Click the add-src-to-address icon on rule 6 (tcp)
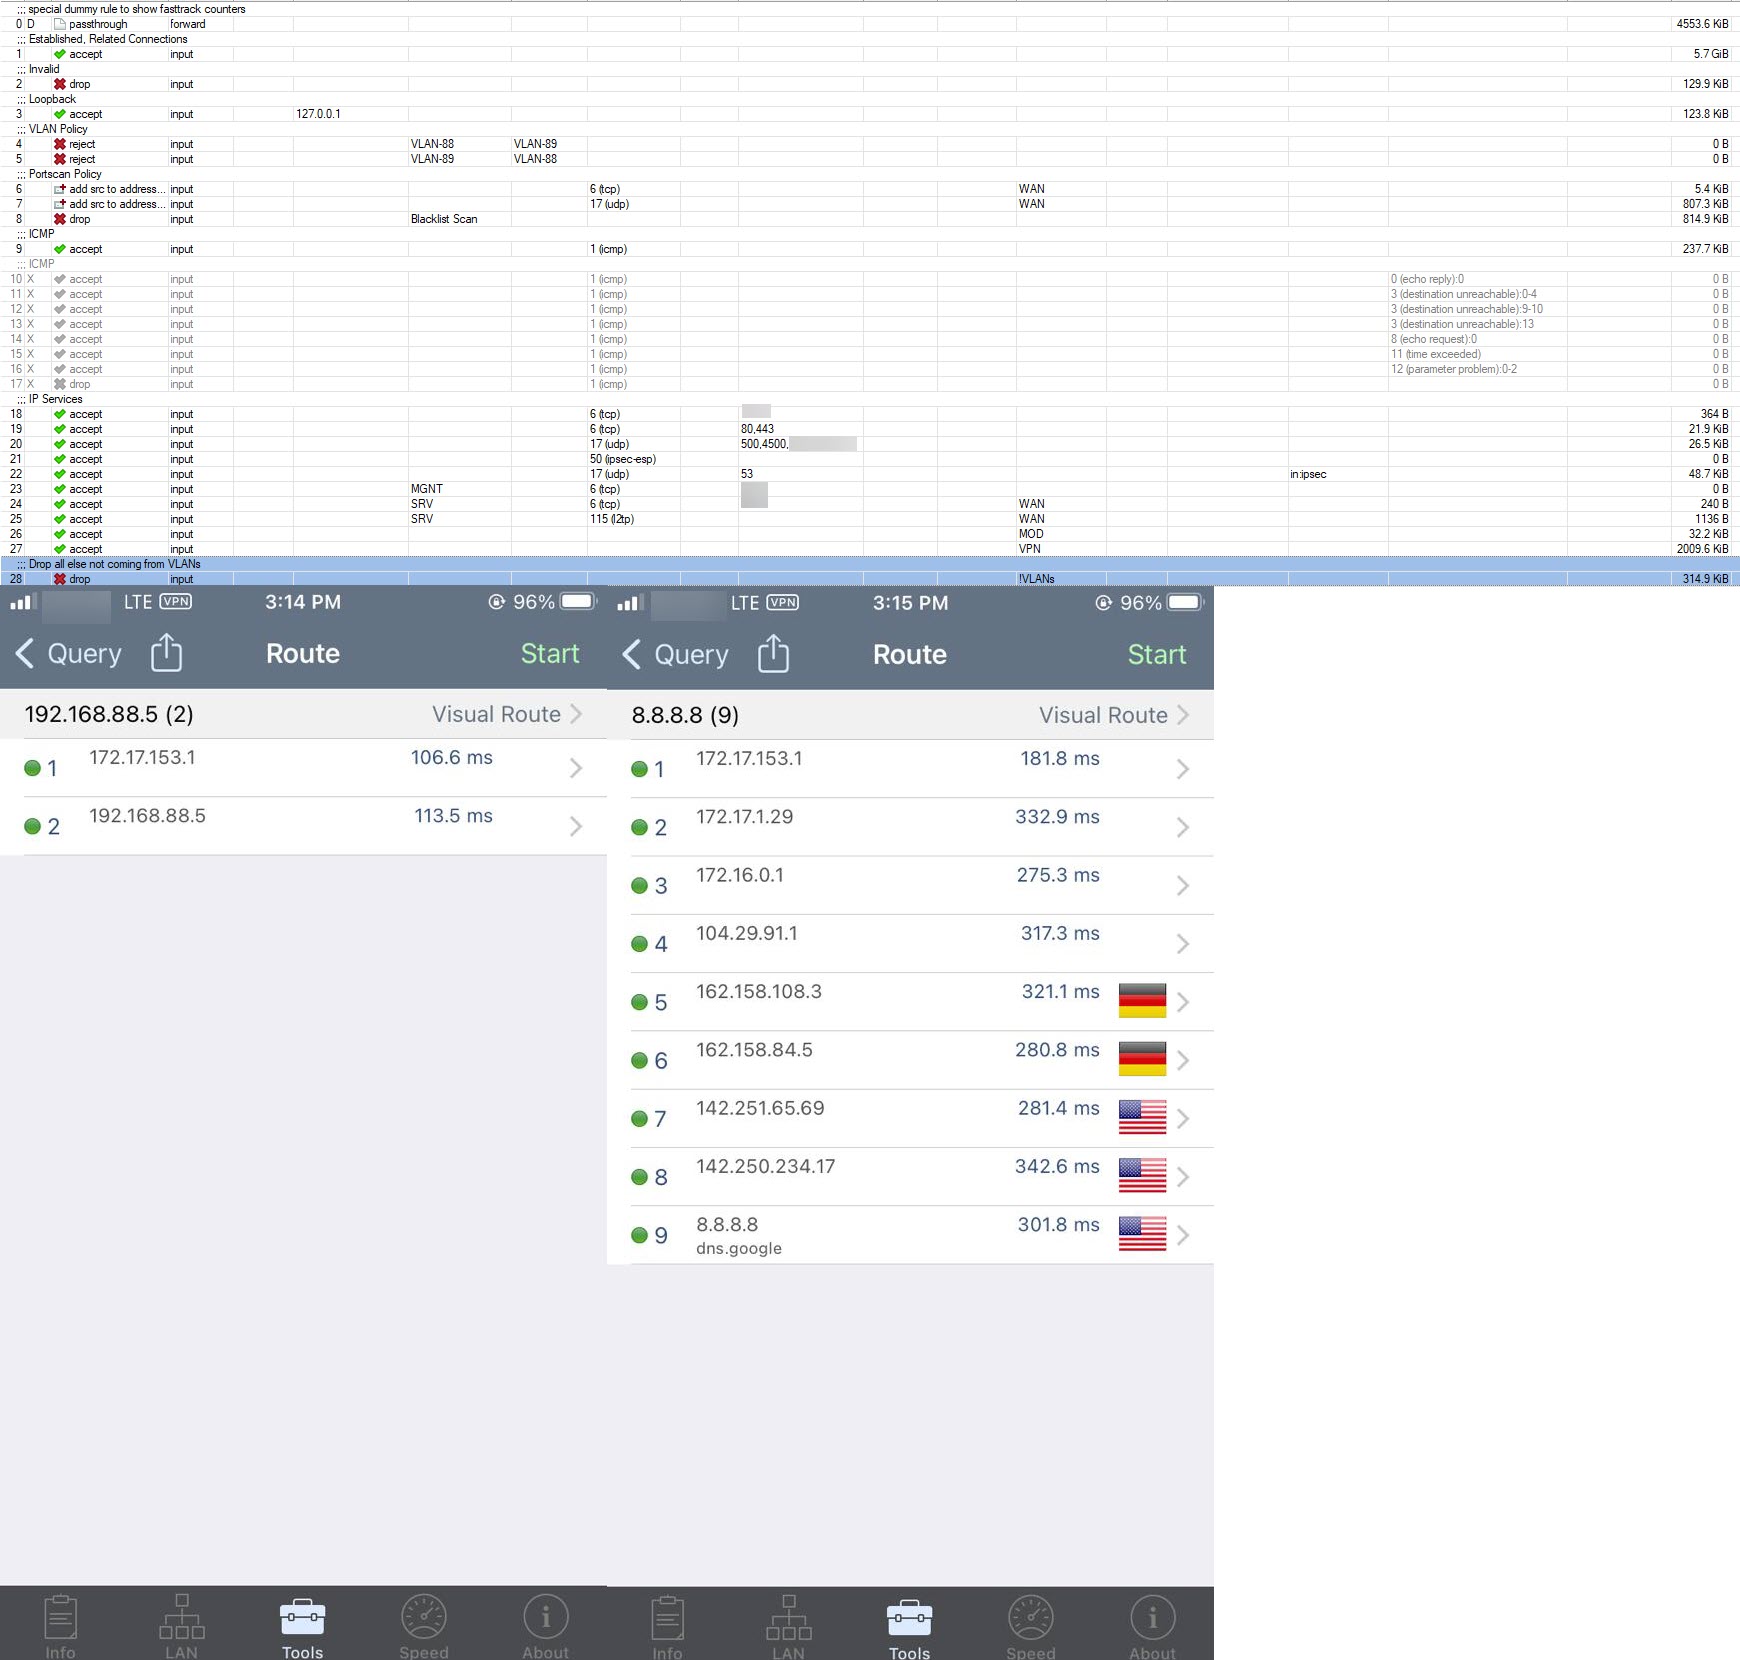This screenshot has height=1660, width=1740. pos(60,189)
